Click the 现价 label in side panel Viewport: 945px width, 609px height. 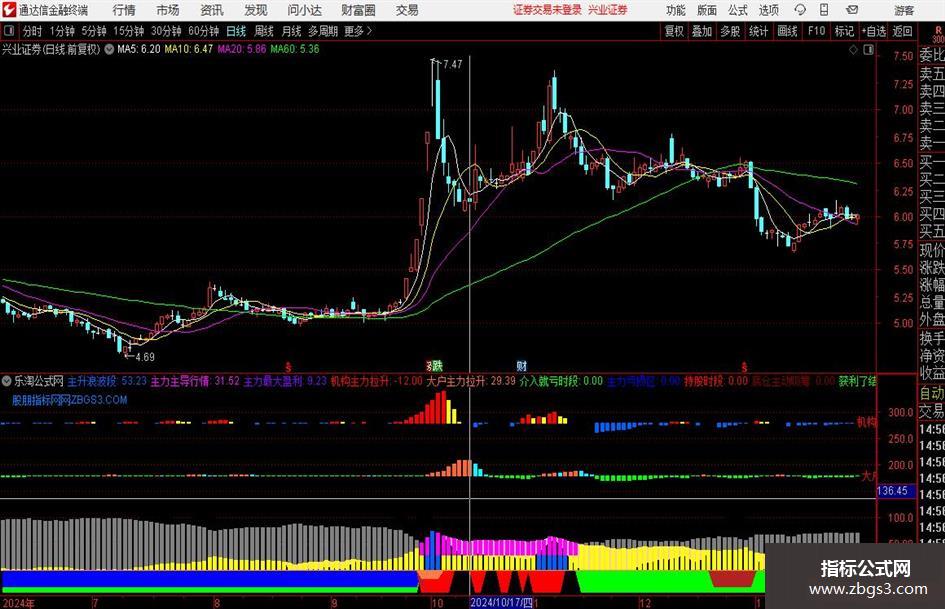(932, 250)
